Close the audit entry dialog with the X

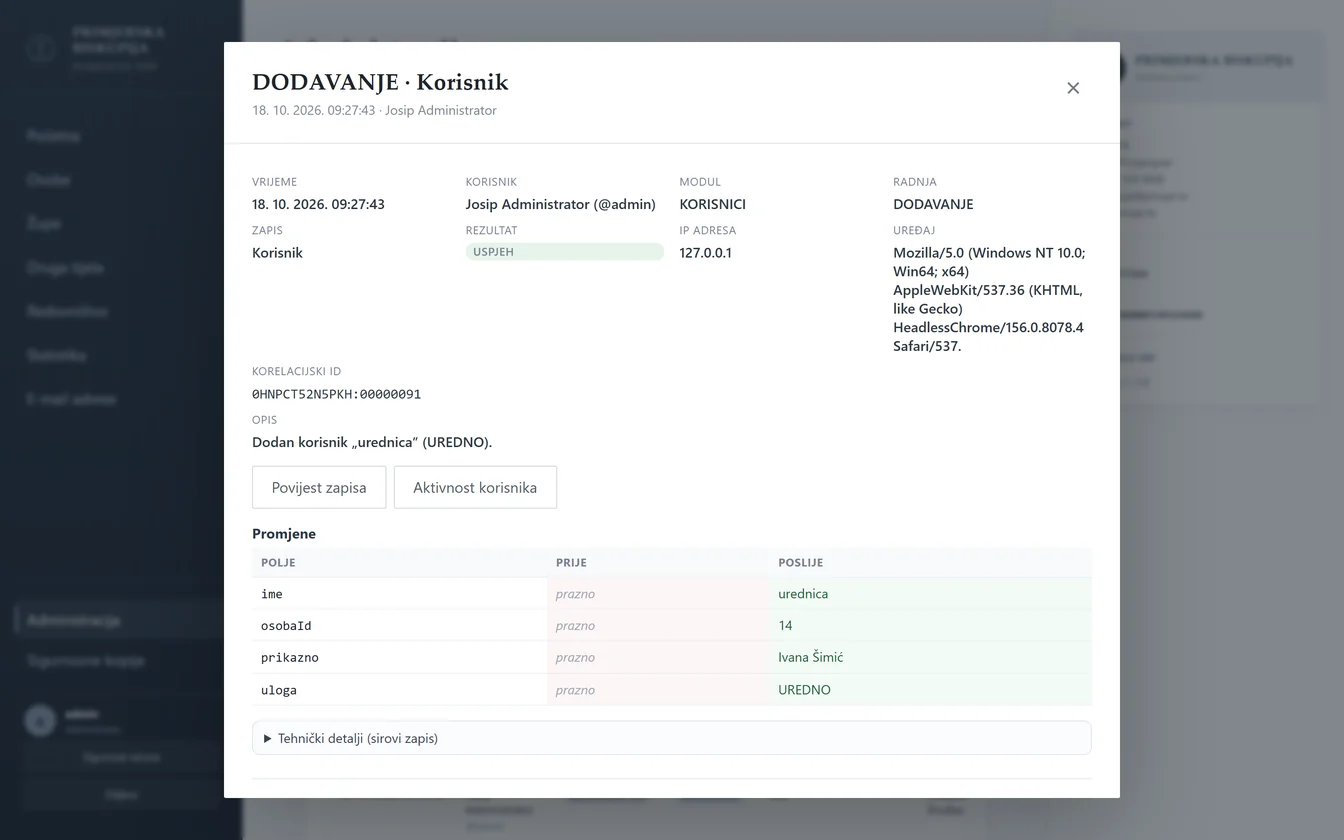pyautogui.click(x=1073, y=88)
